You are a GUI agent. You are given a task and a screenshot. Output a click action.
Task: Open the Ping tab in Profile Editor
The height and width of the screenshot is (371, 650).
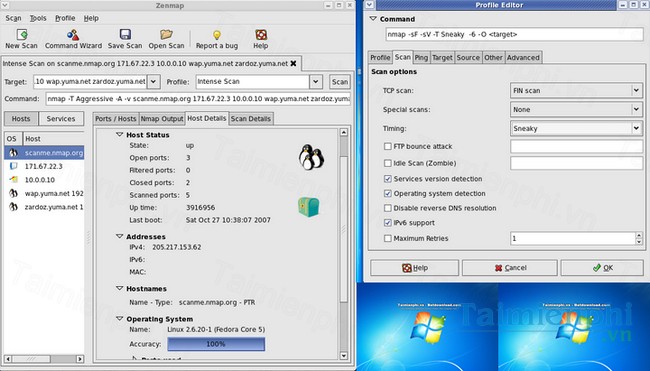coord(421,58)
